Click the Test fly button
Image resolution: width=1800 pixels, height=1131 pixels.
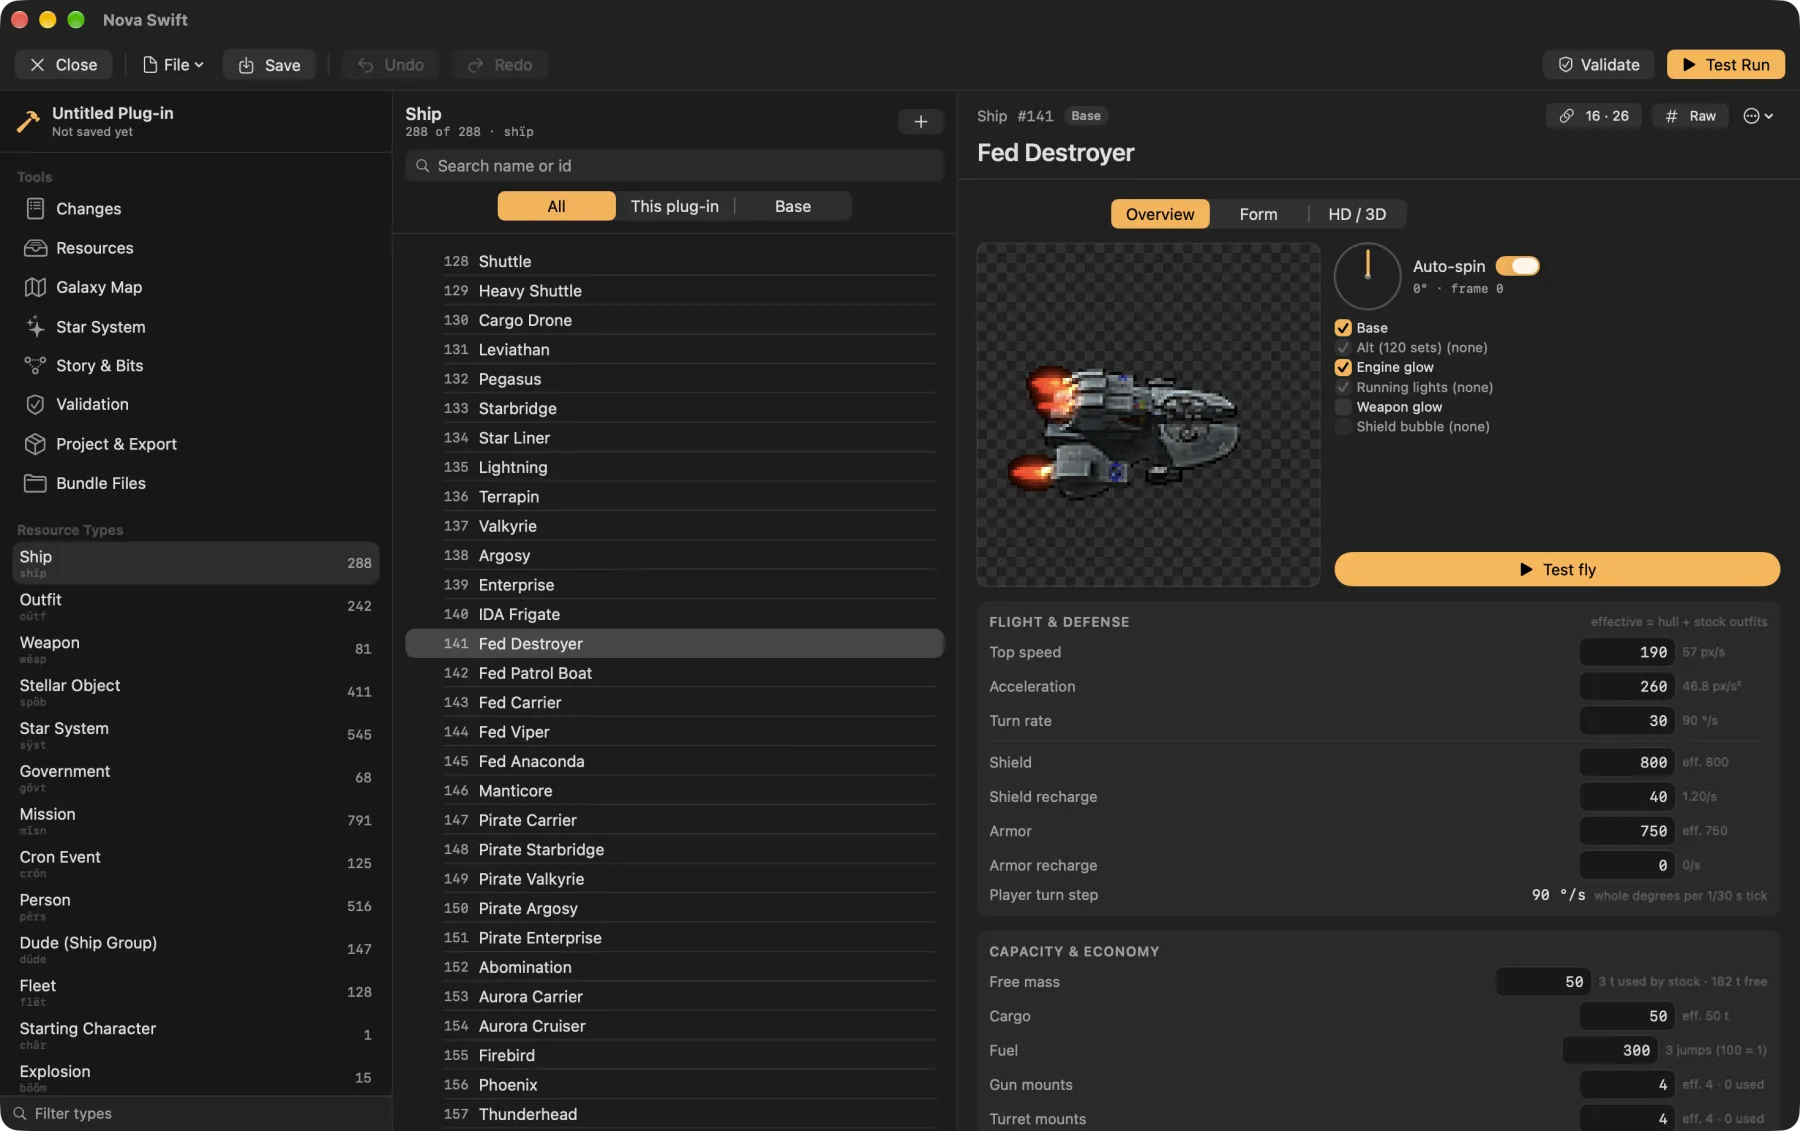1557,569
